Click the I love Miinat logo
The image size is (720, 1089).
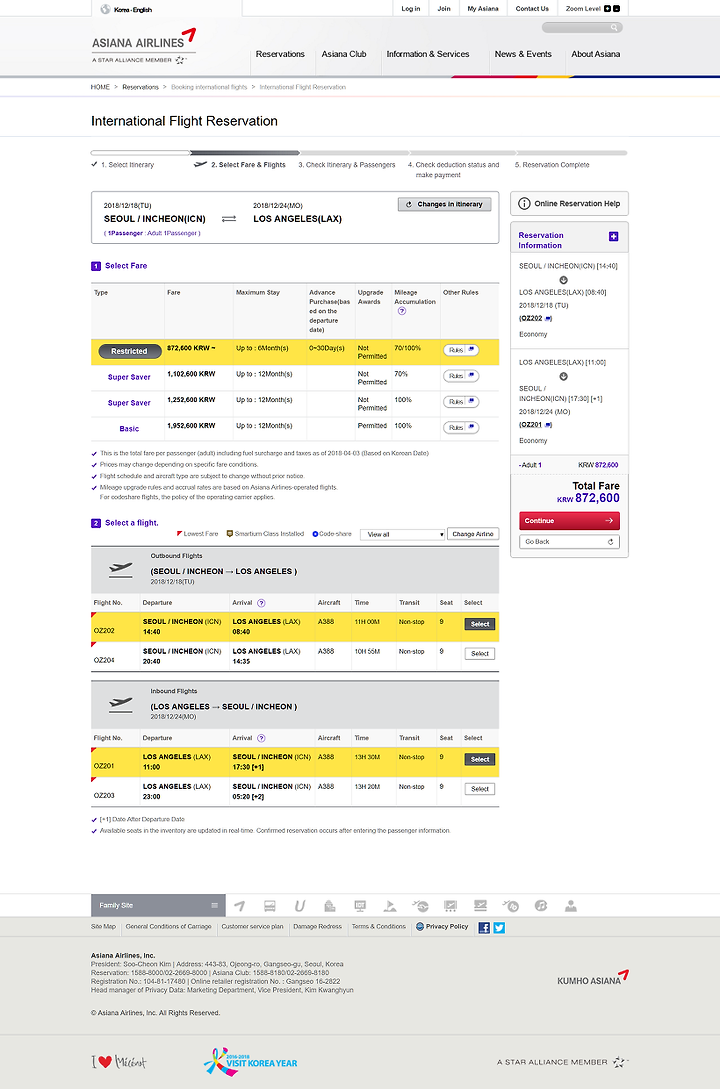119,1062
